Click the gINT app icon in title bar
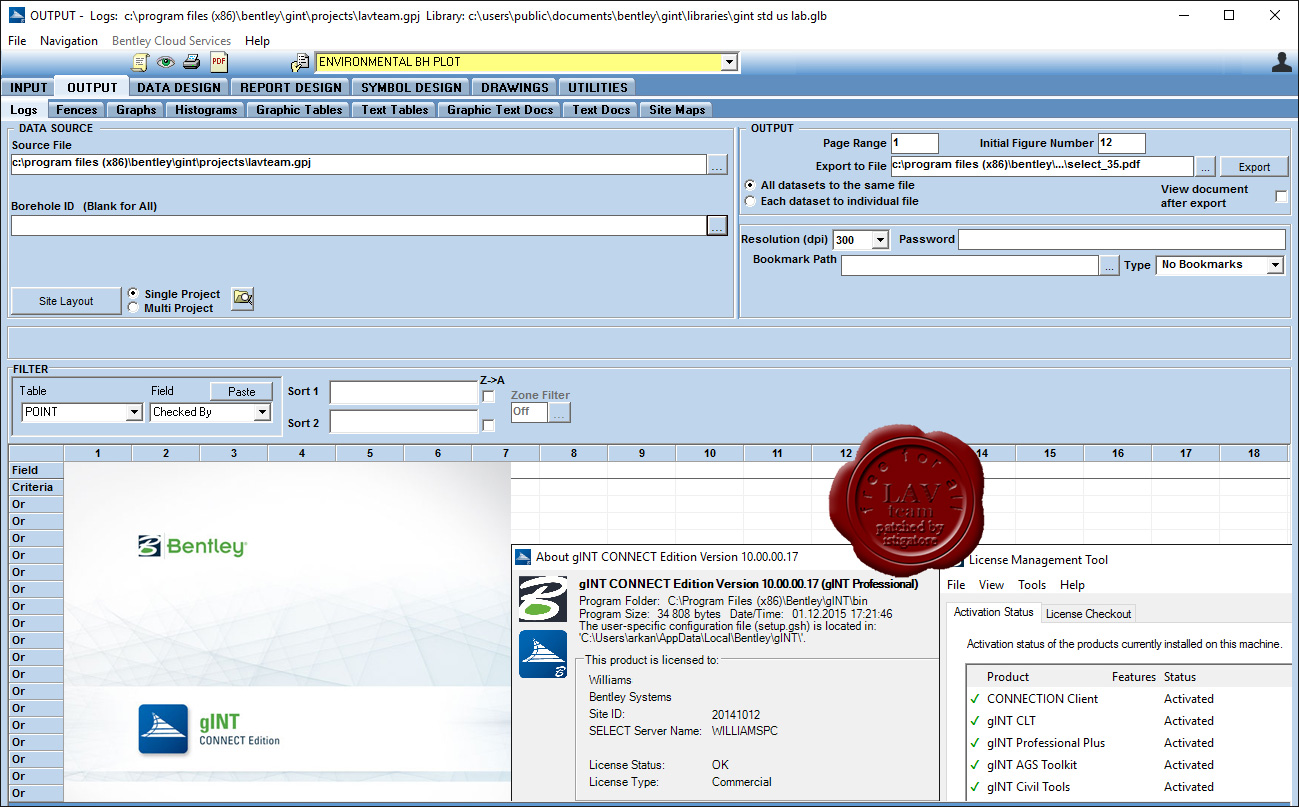Image resolution: width=1299 pixels, height=807 pixels. point(16,16)
